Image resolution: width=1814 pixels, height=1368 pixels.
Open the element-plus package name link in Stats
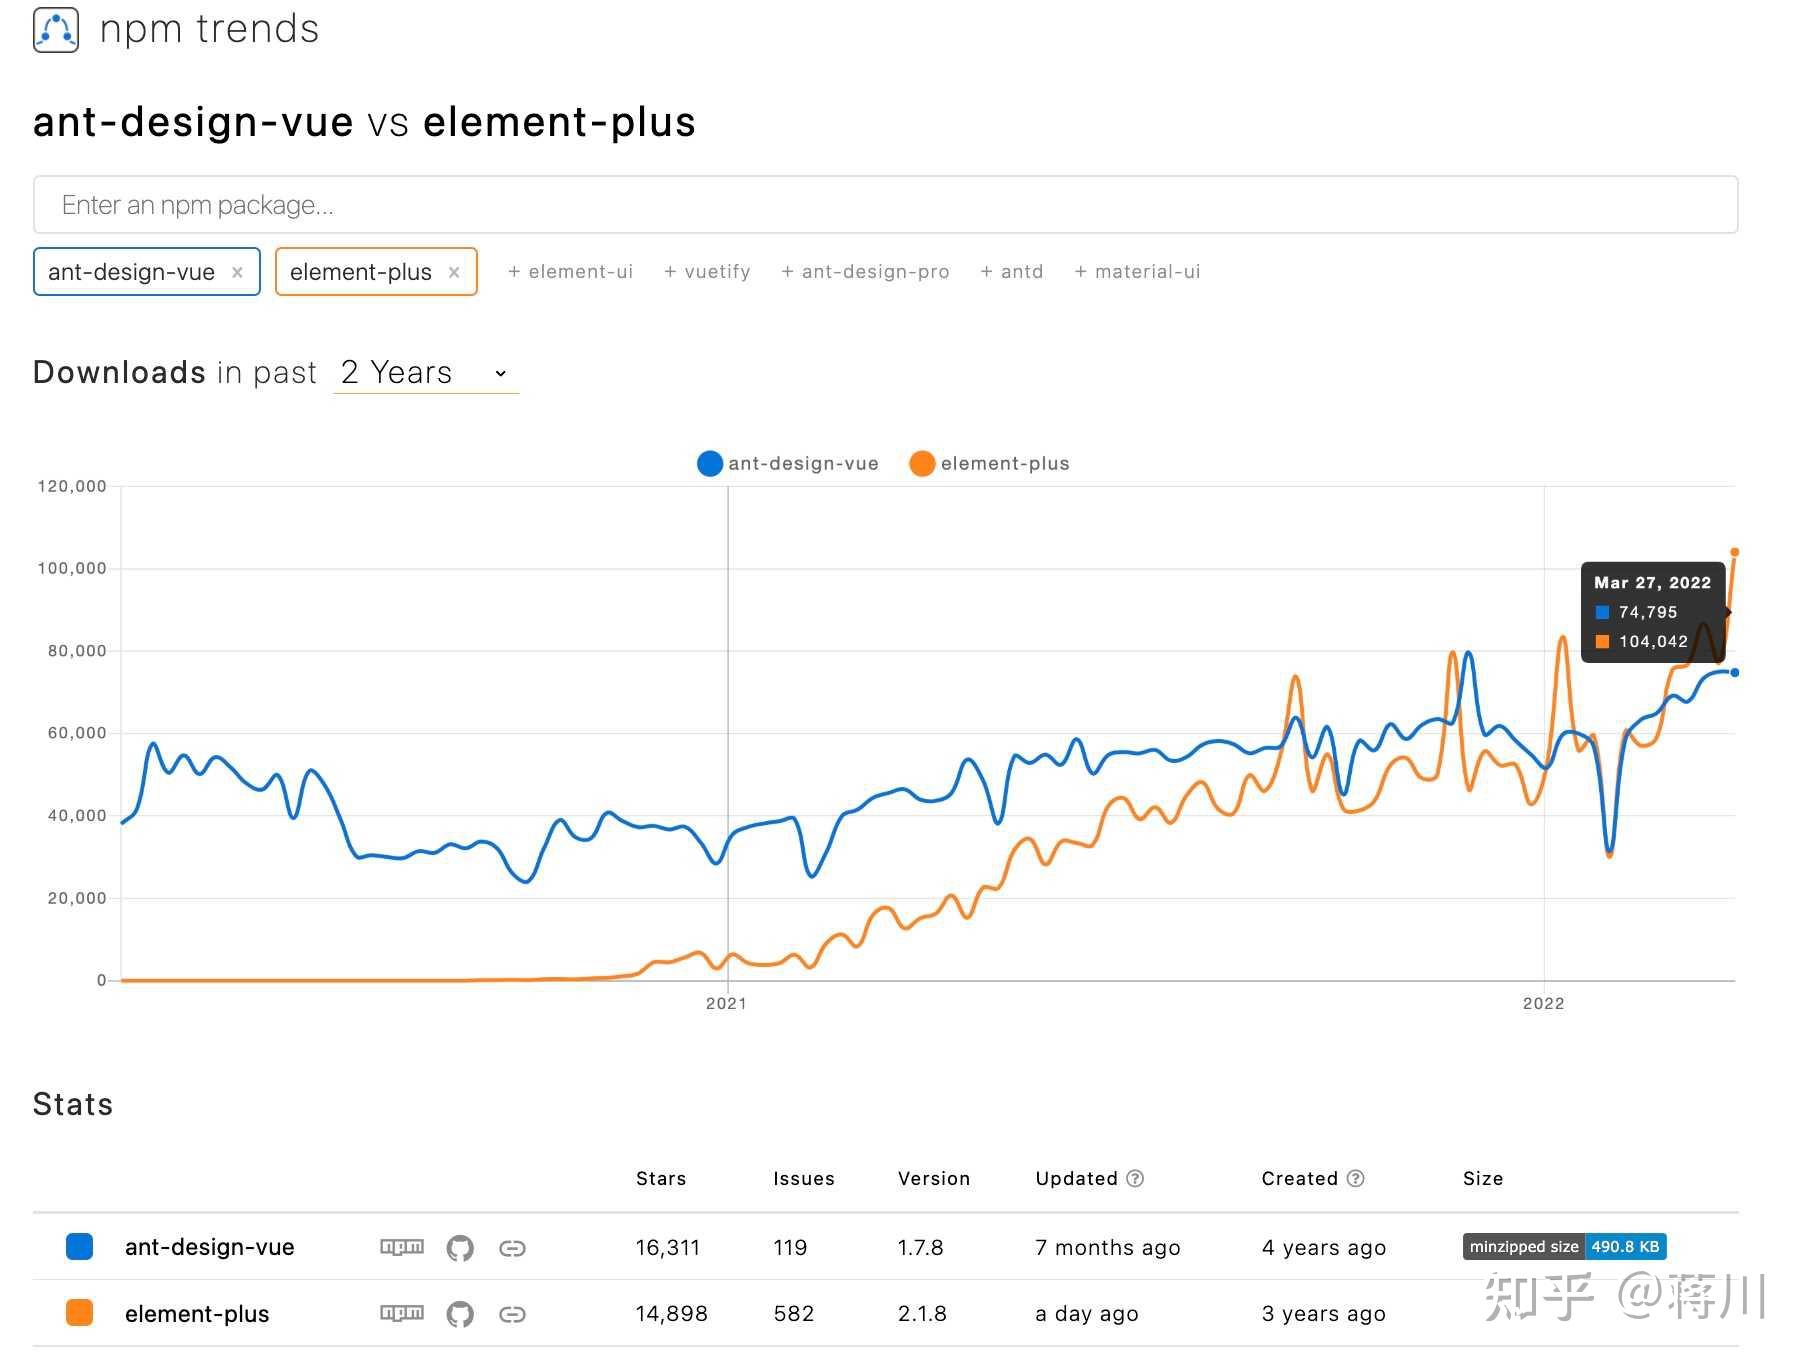(x=197, y=1313)
